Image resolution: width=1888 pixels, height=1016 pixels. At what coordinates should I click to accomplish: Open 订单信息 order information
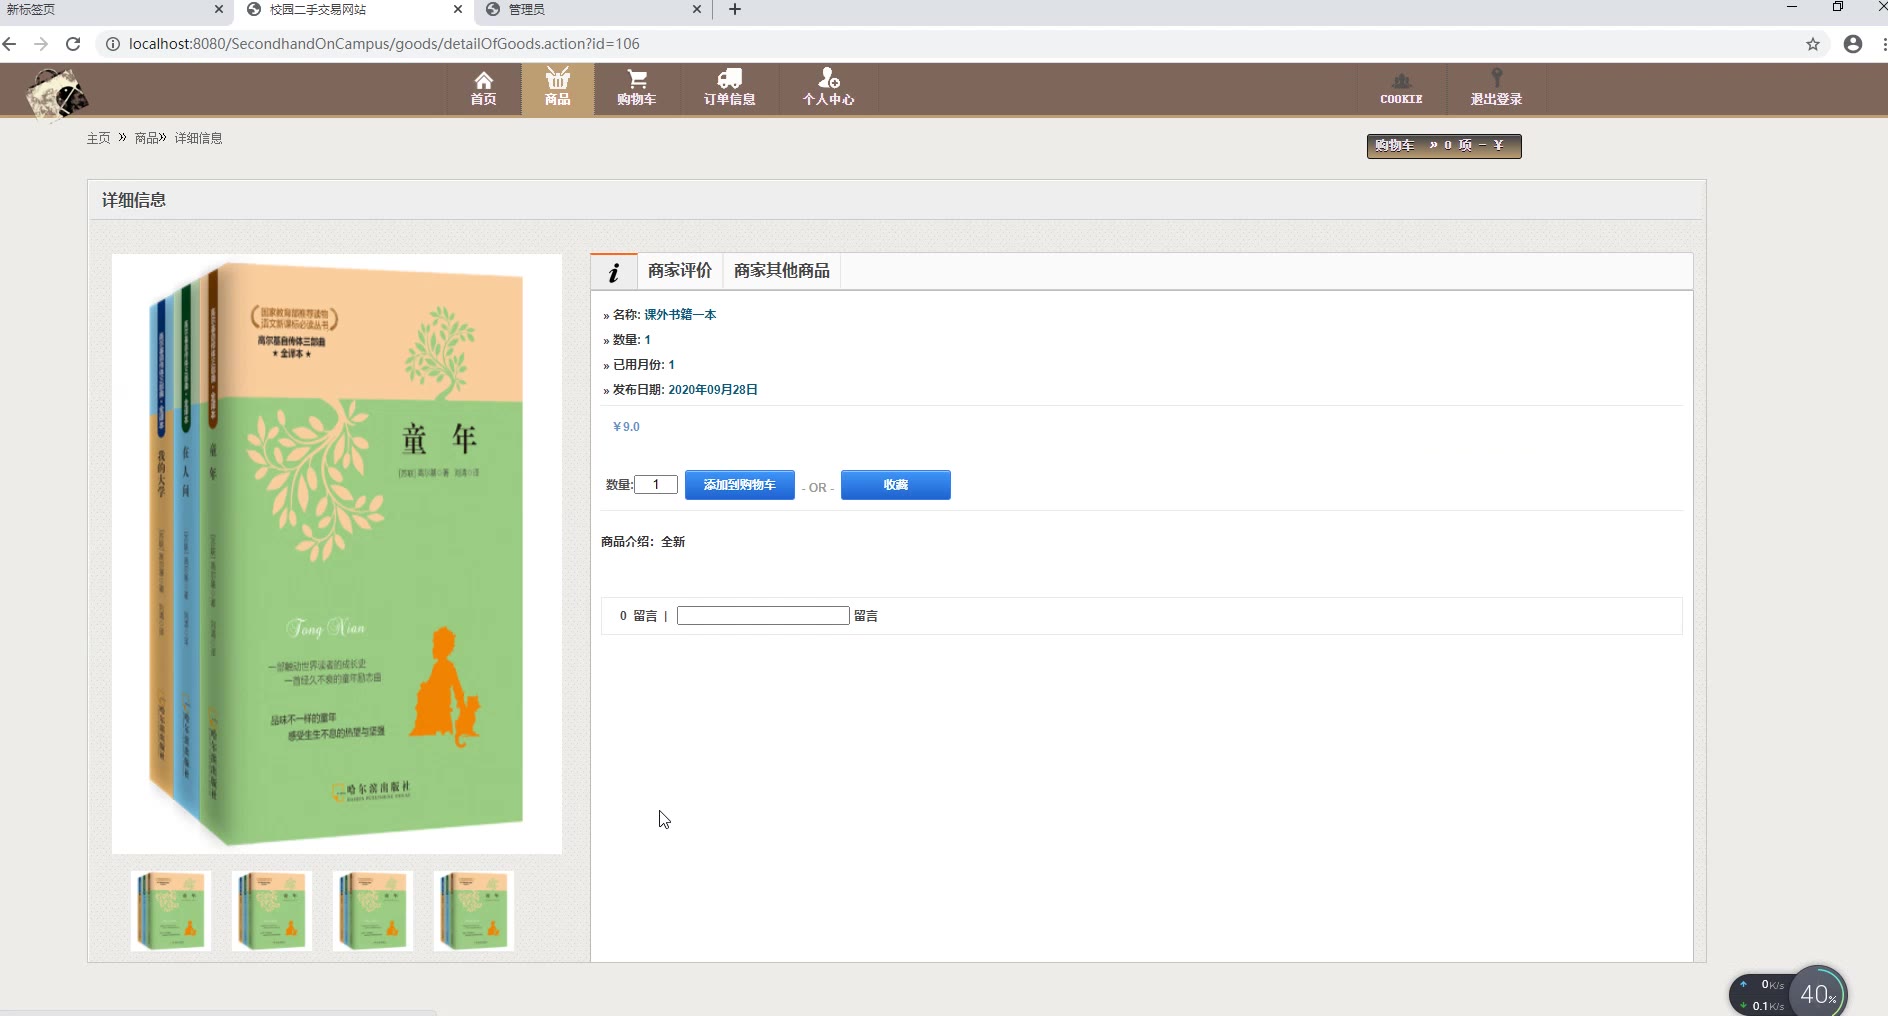click(729, 88)
